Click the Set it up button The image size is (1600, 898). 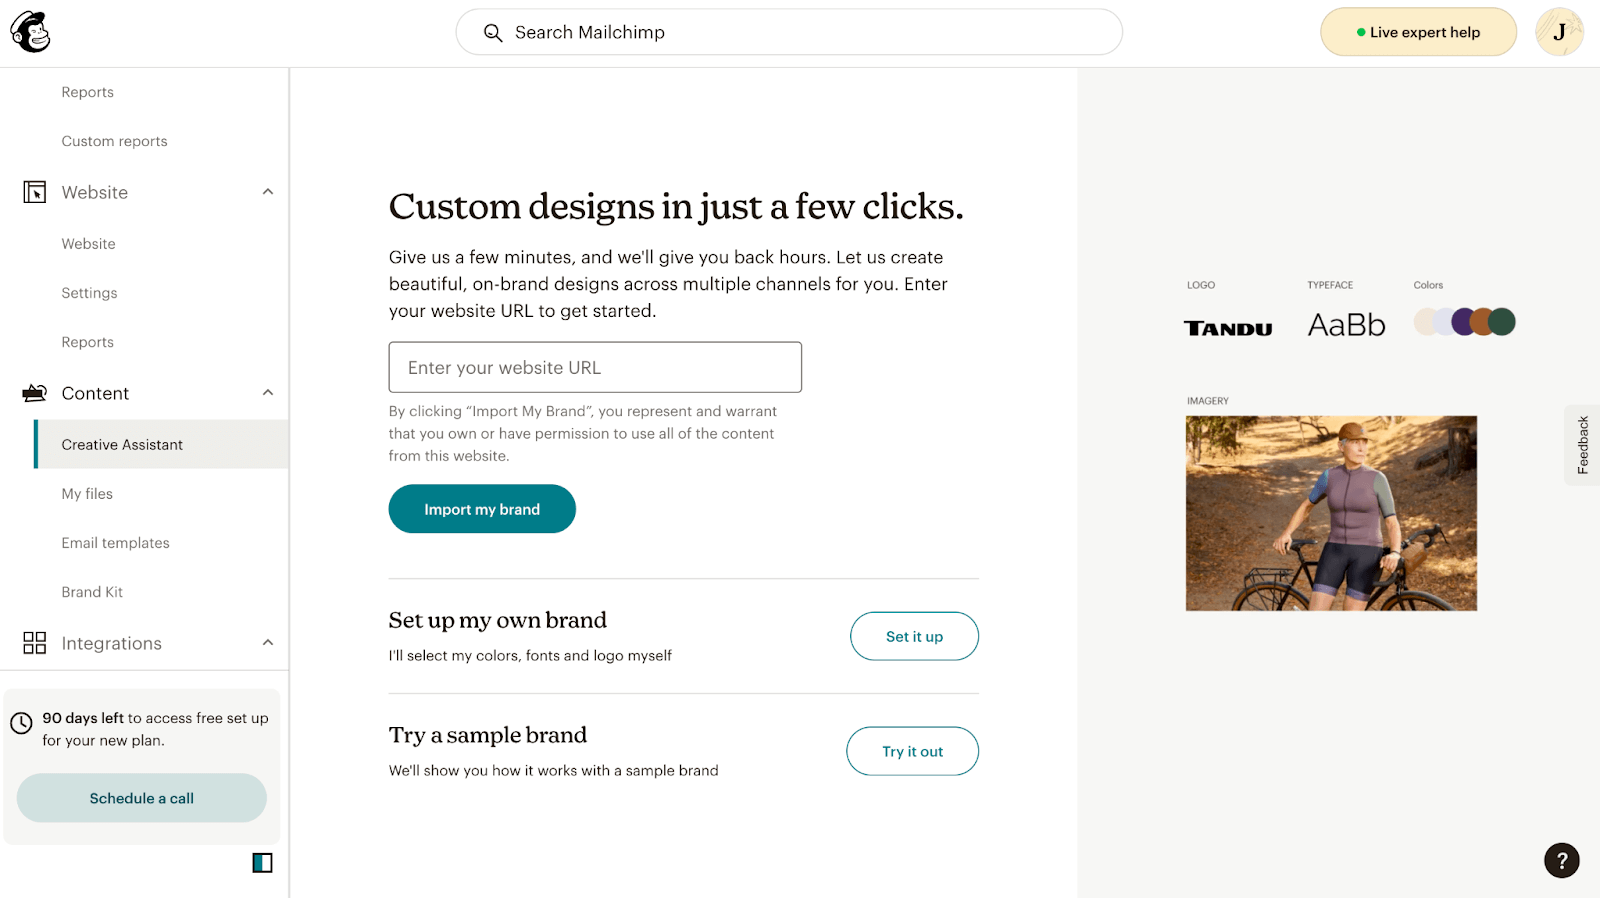(914, 636)
